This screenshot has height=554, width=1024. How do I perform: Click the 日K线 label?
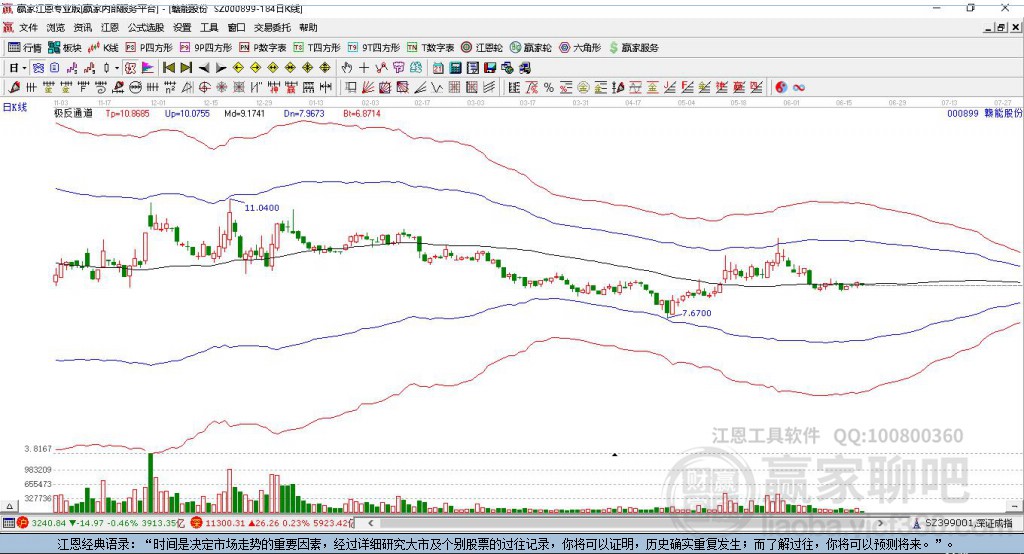click(15, 107)
